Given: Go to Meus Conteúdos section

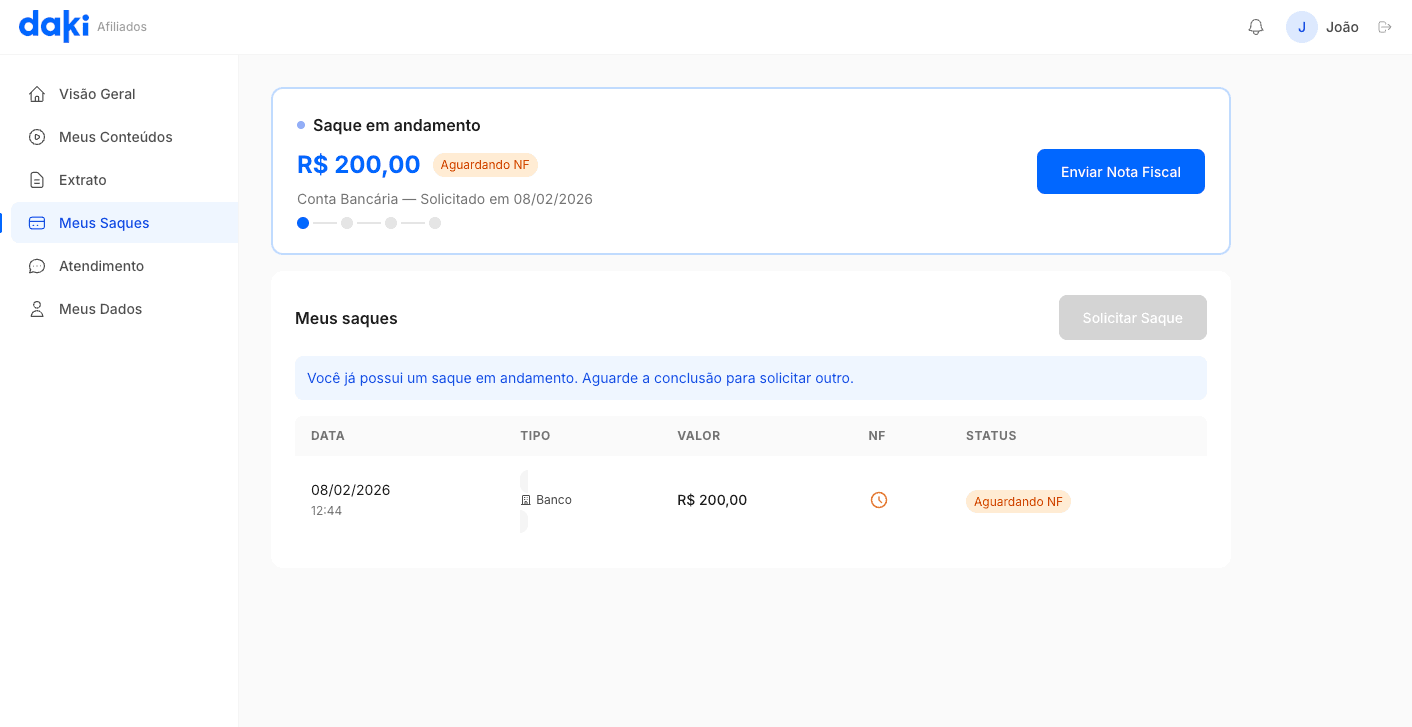Looking at the screenshot, I should click(x=124, y=137).
